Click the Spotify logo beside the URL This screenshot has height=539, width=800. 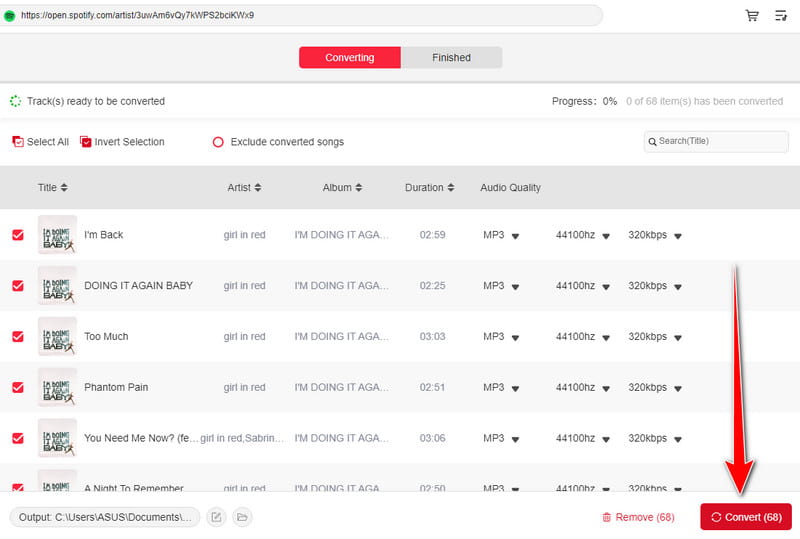(10, 16)
